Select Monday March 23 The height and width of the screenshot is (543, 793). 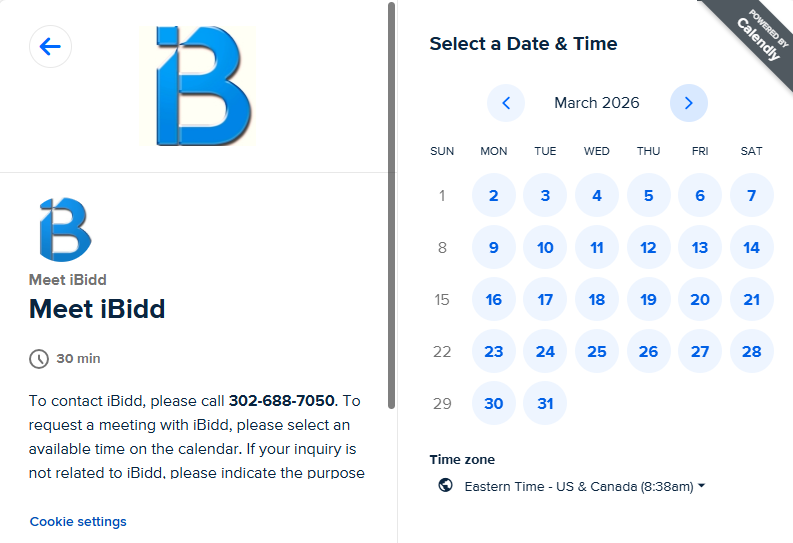pos(494,352)
